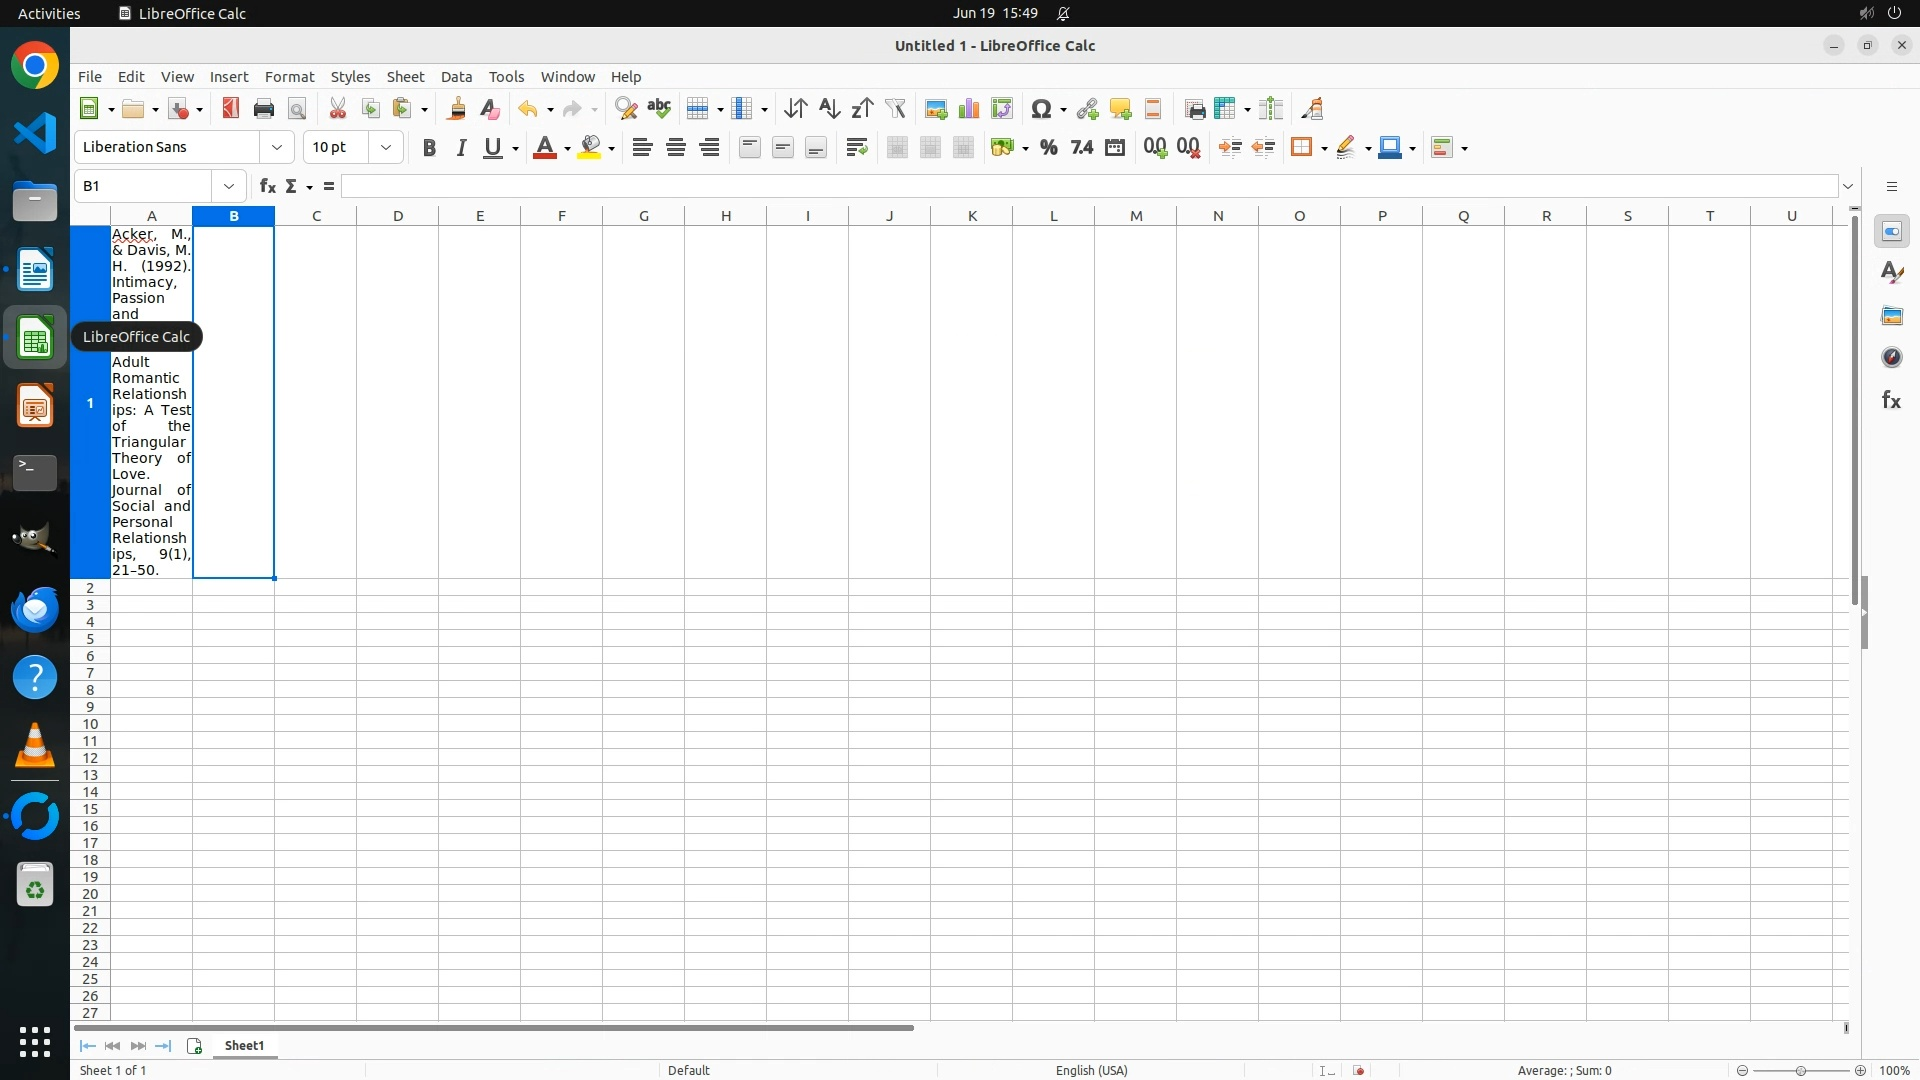The height and width of the screenshot is (1080, 1920).
Task: Open the Format menu
Action: pos(289,77)
